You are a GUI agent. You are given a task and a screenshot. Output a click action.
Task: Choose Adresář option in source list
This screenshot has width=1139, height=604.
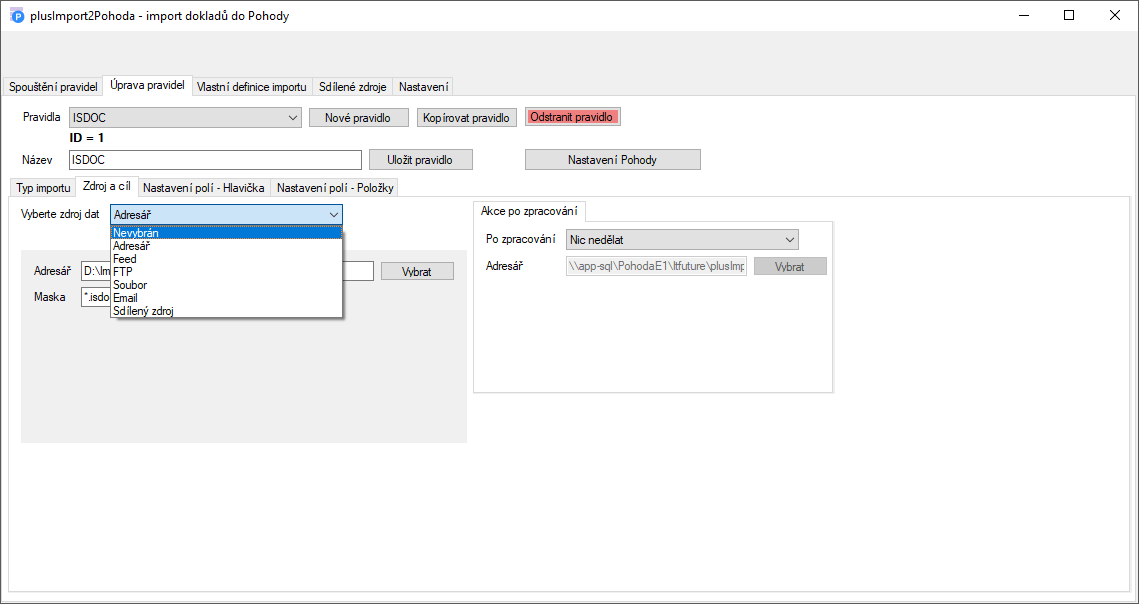point(226,246)
